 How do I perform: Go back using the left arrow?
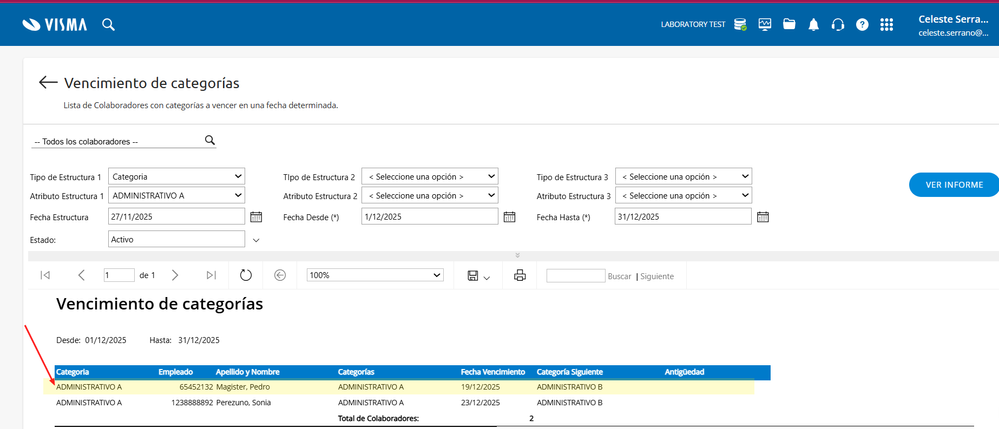pyautogui.click(x=47, y=83)
